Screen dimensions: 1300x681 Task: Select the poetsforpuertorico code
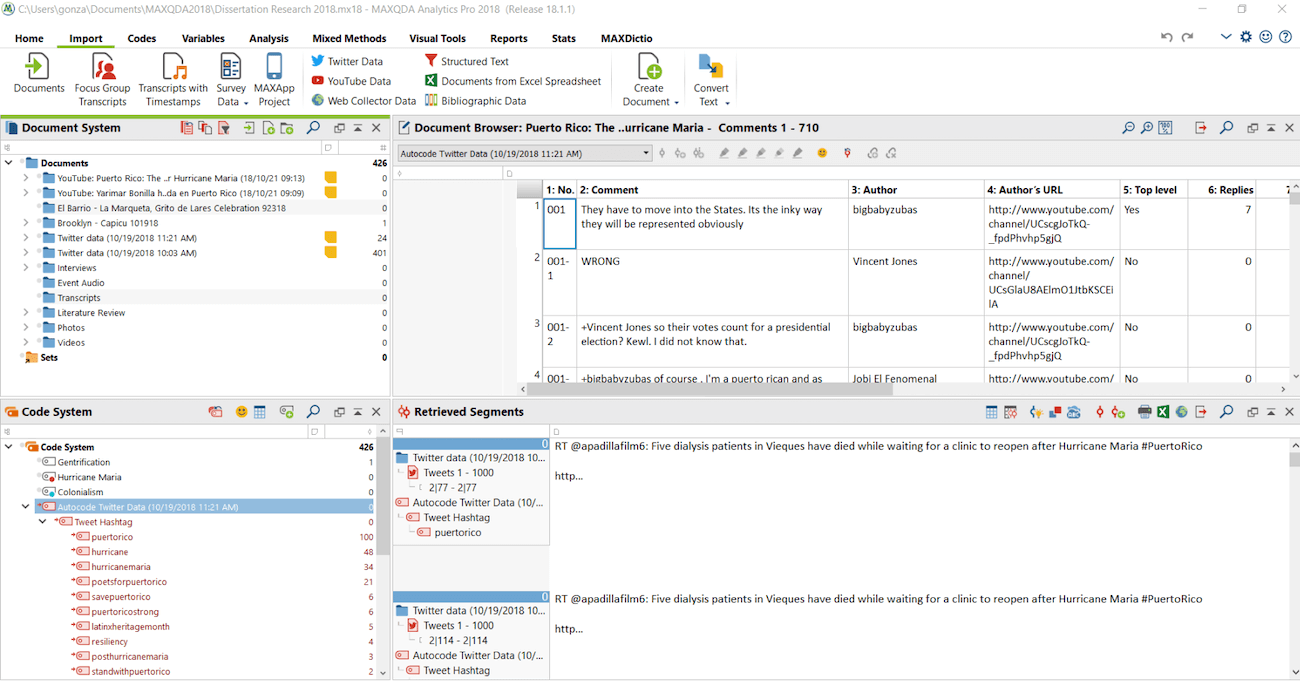[128, 582]
